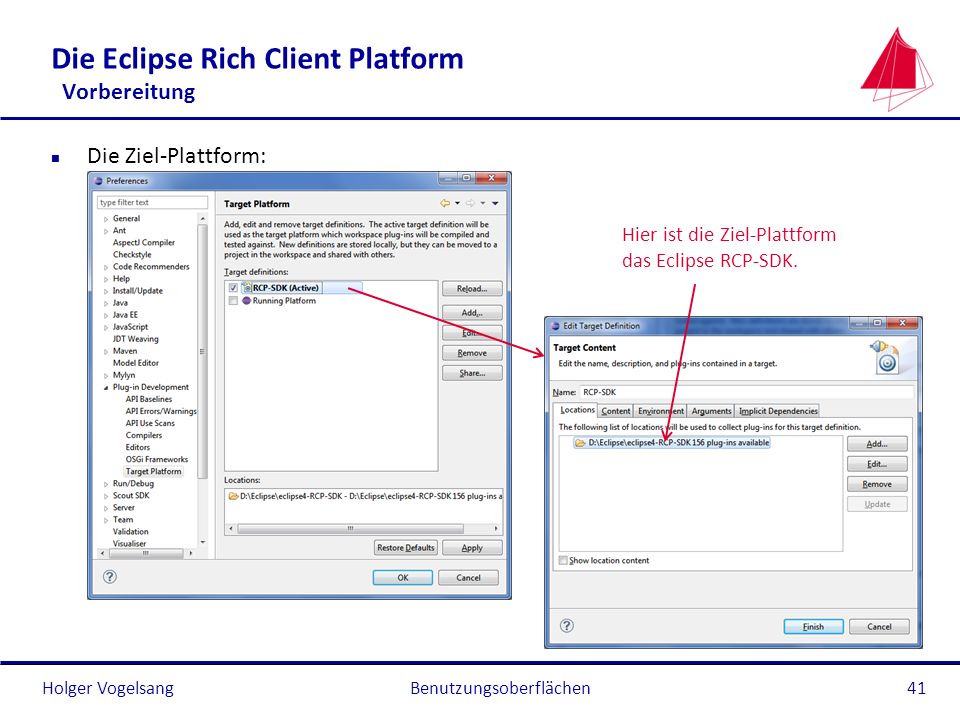Cancel the Edit Target Definition dialog
Image resolution: width=960 pixels, height=720 pixels.
tap(879, 626)
